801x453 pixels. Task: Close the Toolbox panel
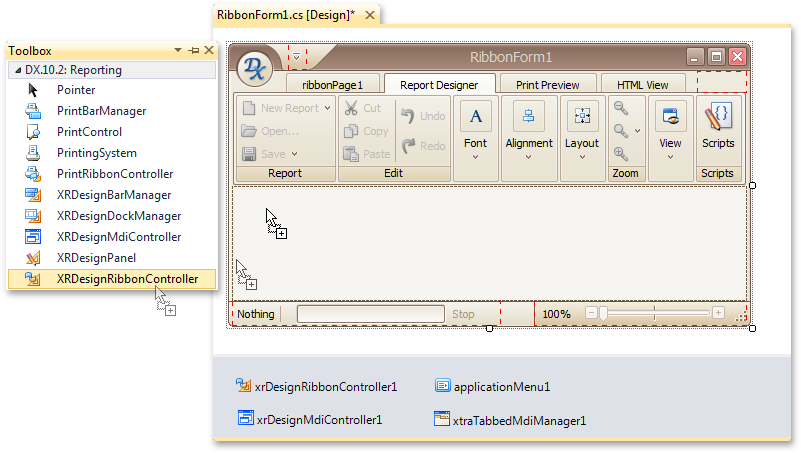point(209,50)
